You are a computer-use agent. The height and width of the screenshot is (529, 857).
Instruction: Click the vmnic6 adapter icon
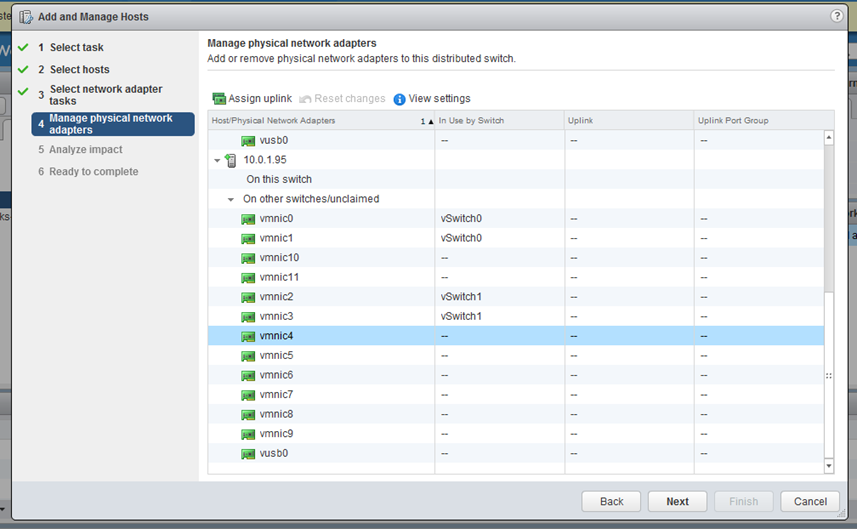(248, 375)
